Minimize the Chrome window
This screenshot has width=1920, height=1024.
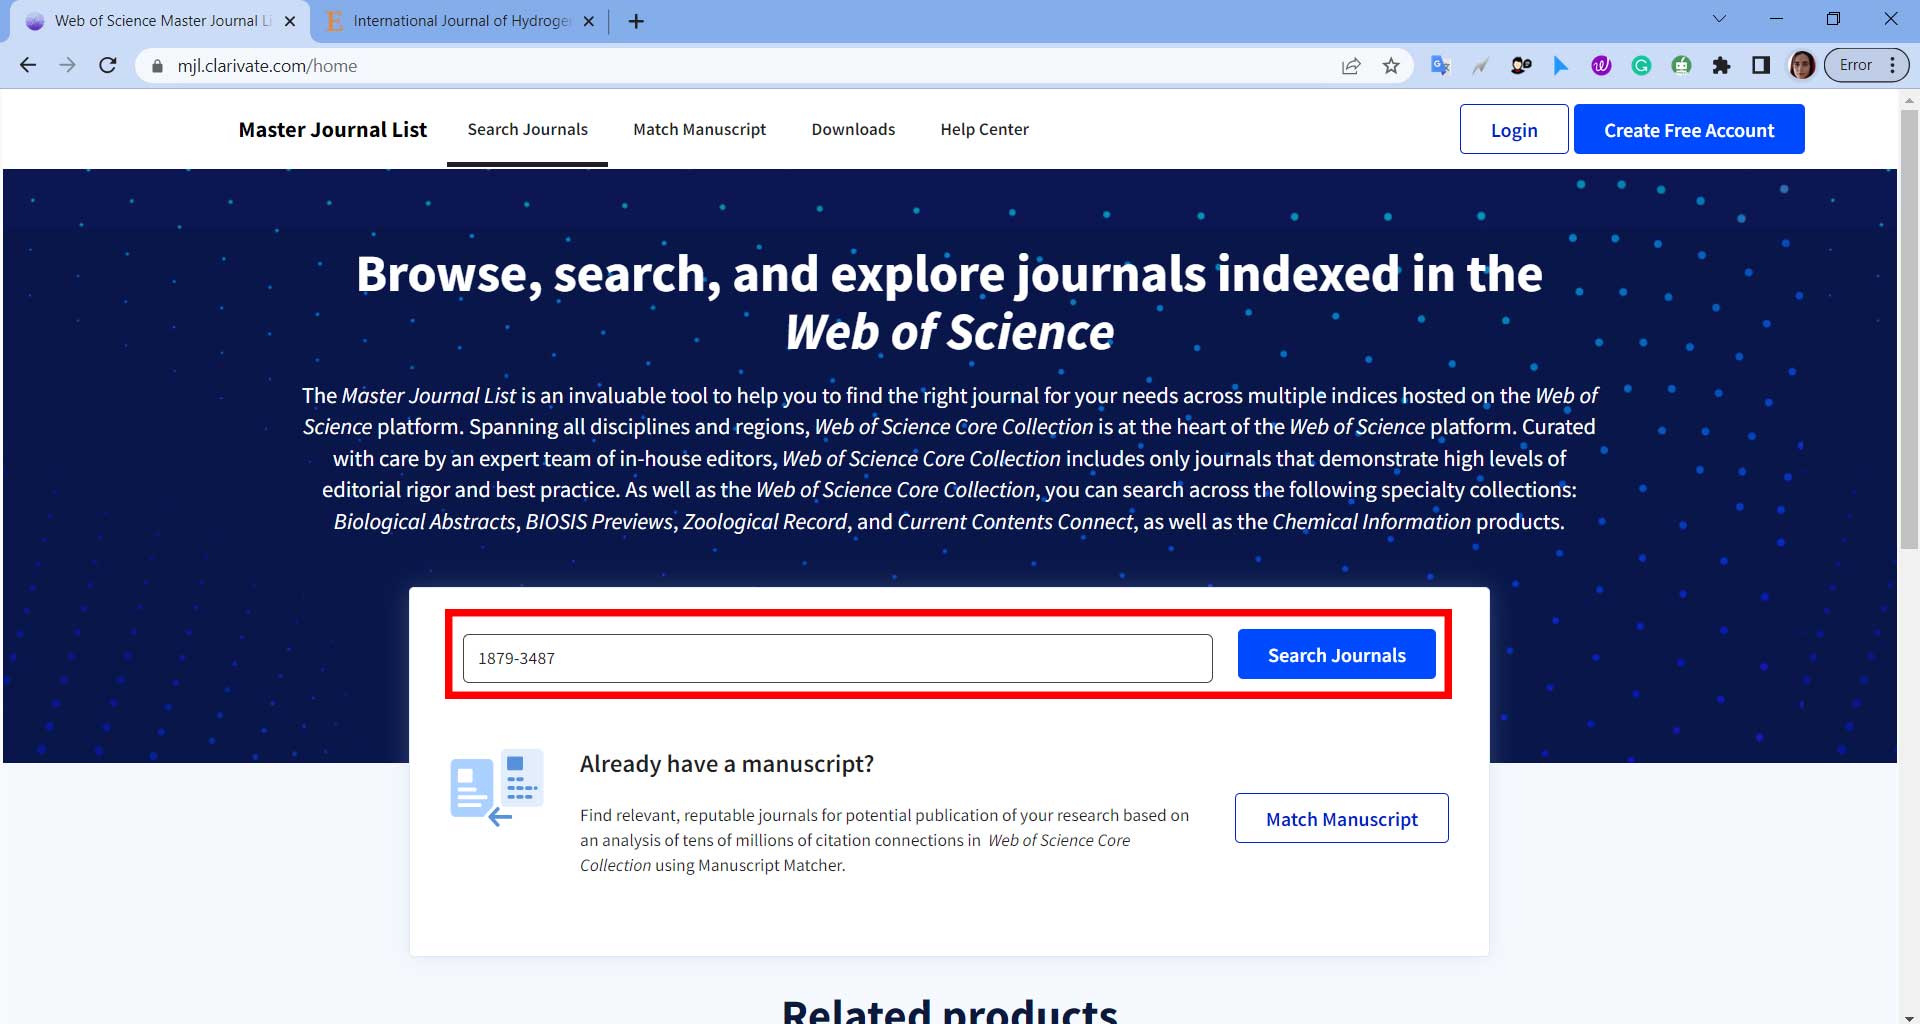click(x=1776, y=19)
